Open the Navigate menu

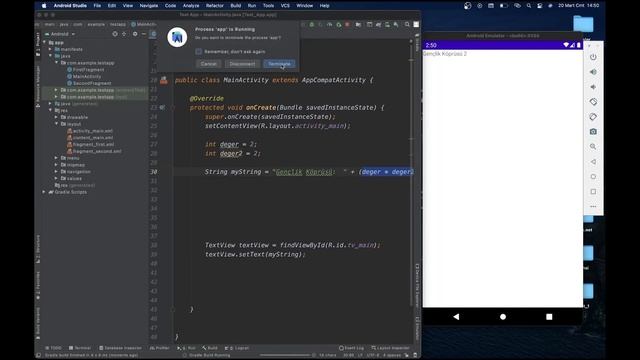pos(149,6)
